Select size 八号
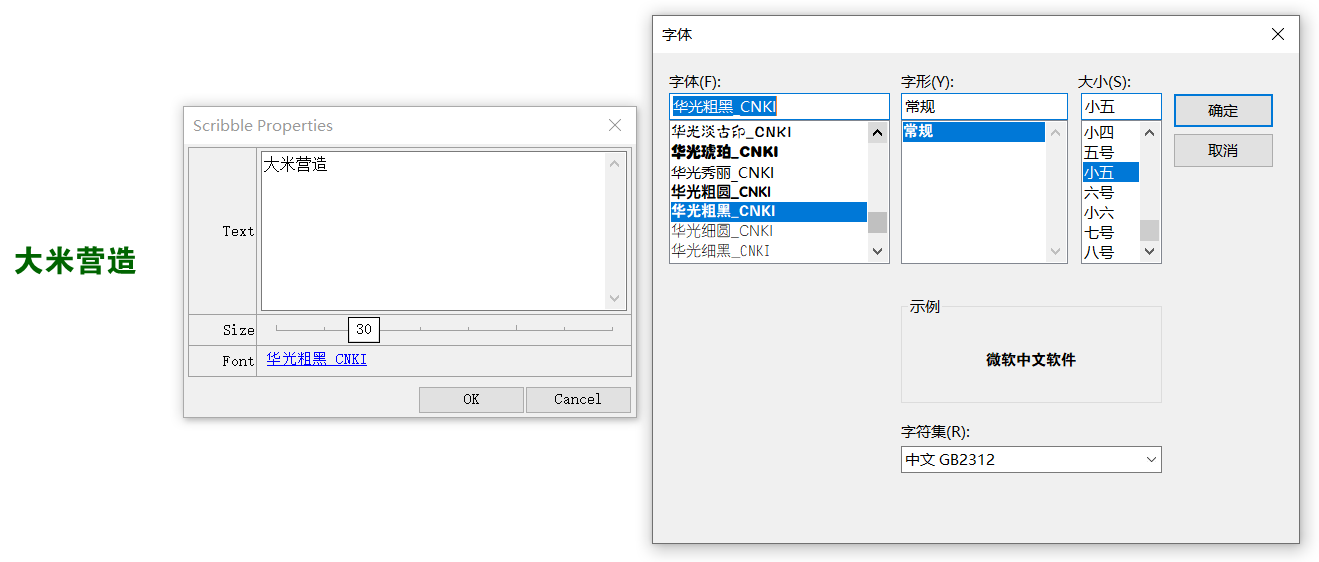The image size is (1319, 562). click(x=1110, y=252)
